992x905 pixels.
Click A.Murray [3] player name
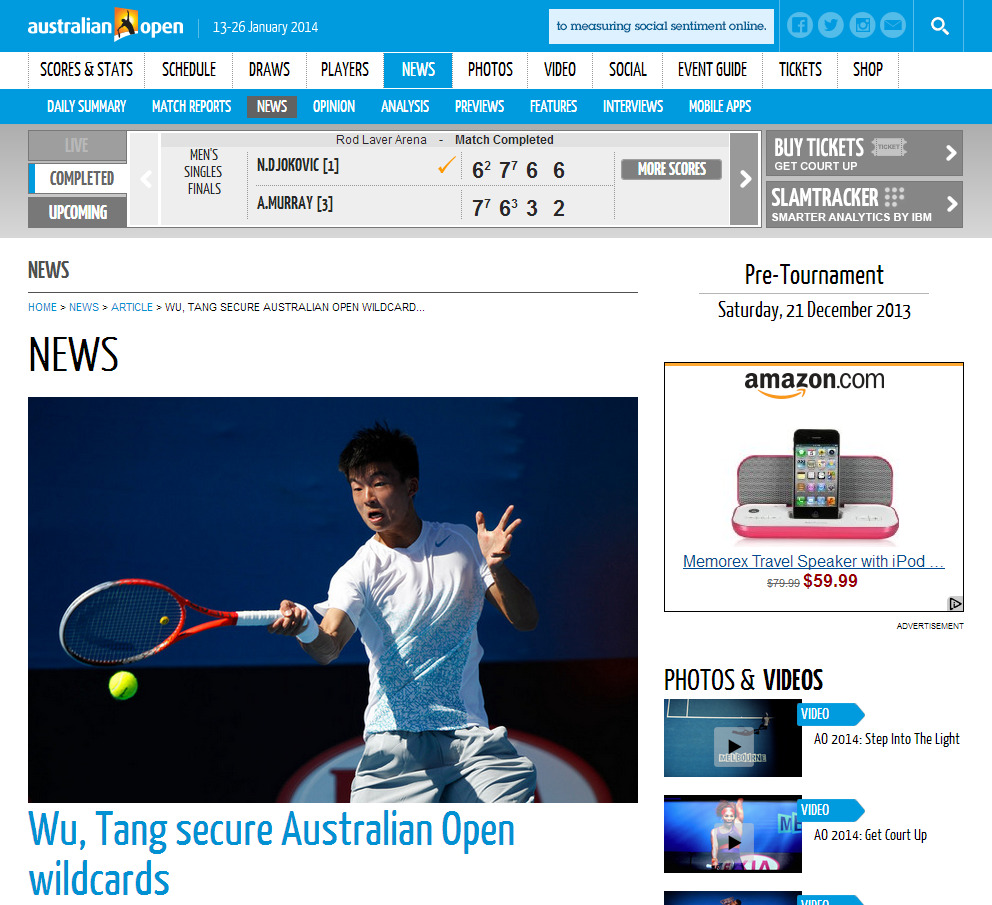(295, 203)
